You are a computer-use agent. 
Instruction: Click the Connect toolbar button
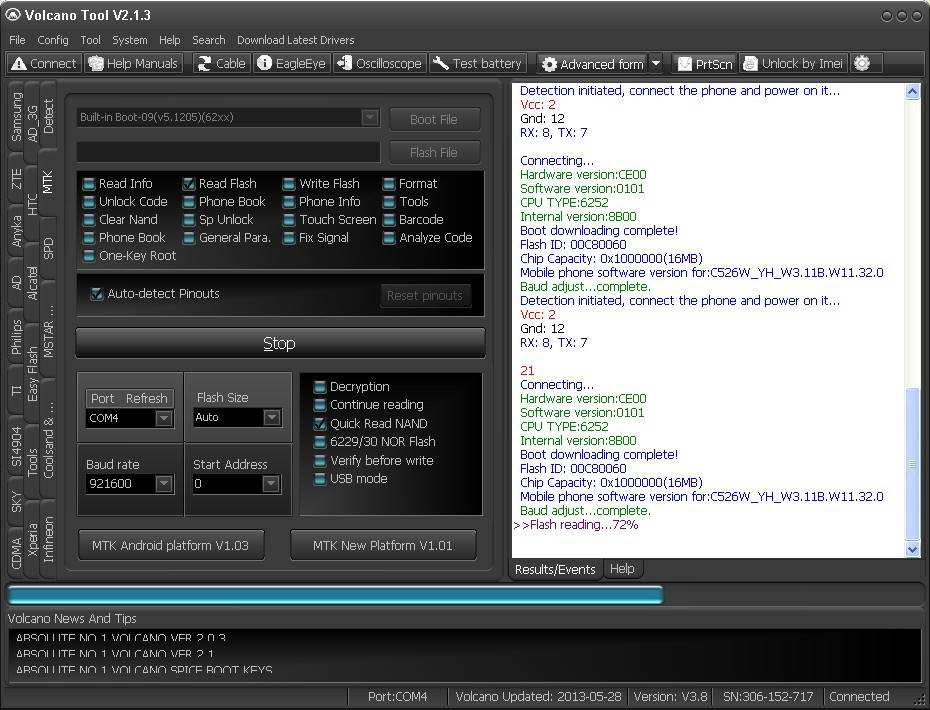tap(44, 63)
